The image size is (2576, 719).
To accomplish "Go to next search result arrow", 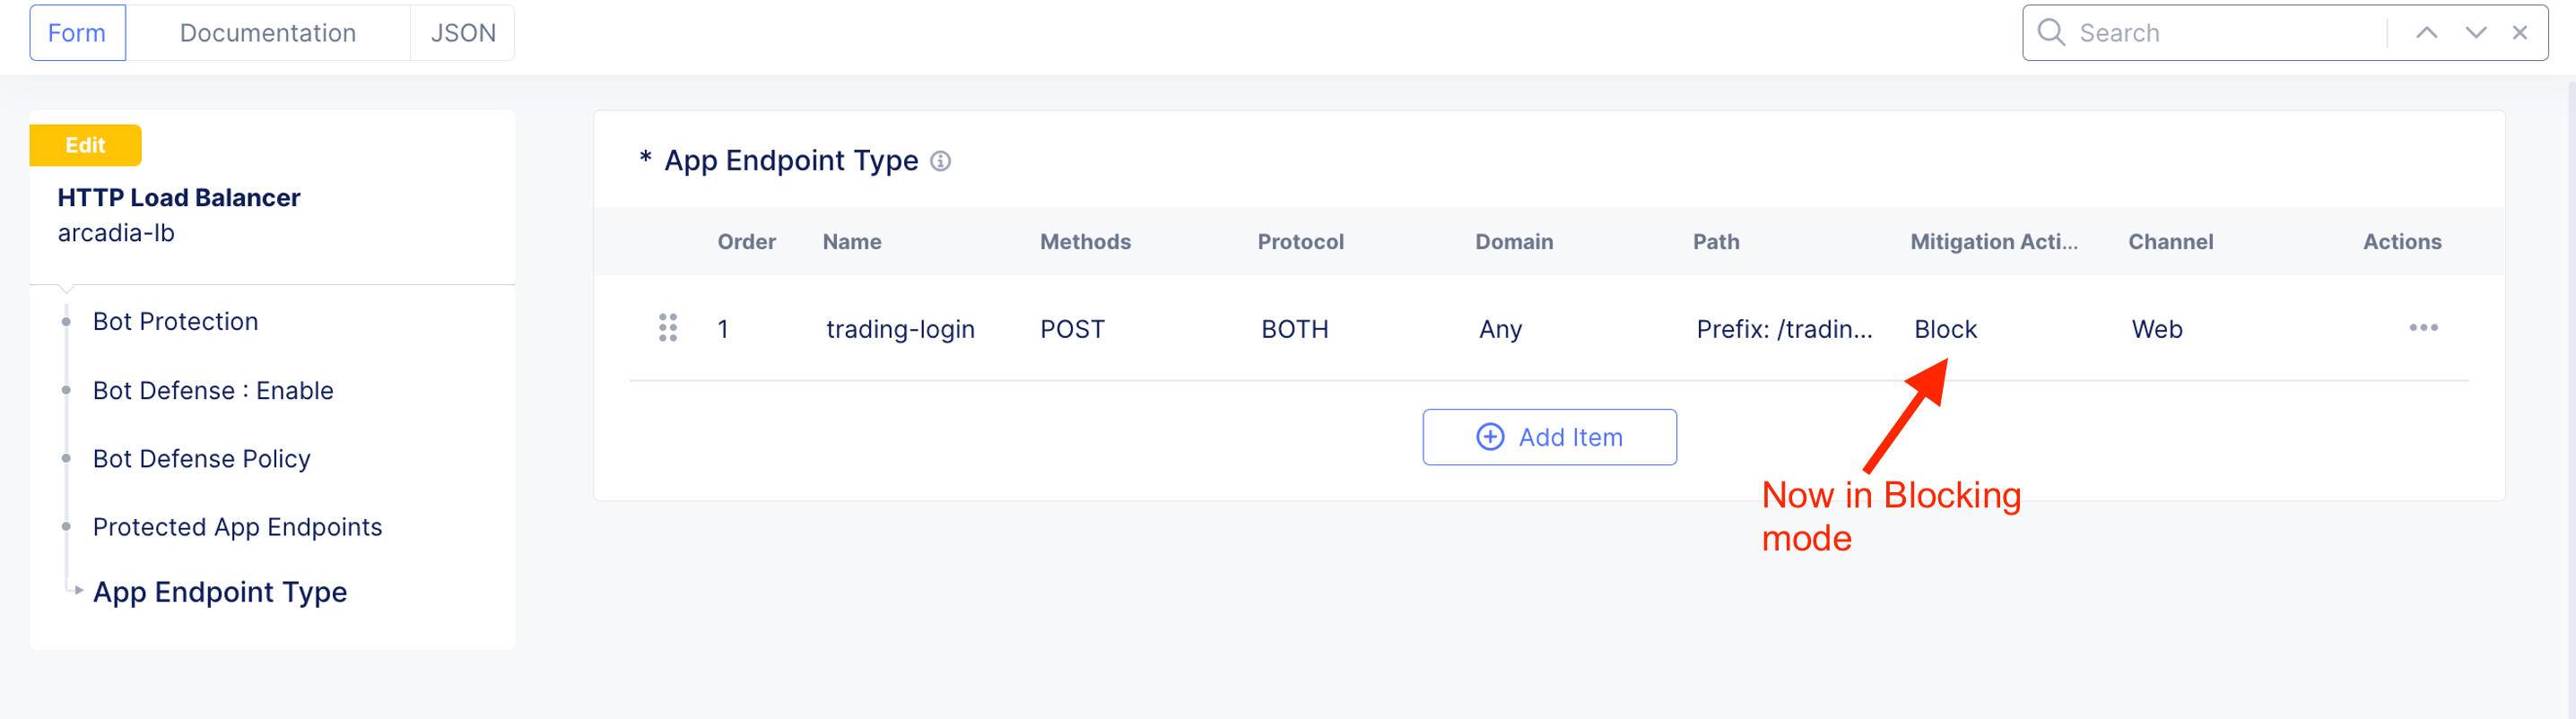I will coord(2475,33).
